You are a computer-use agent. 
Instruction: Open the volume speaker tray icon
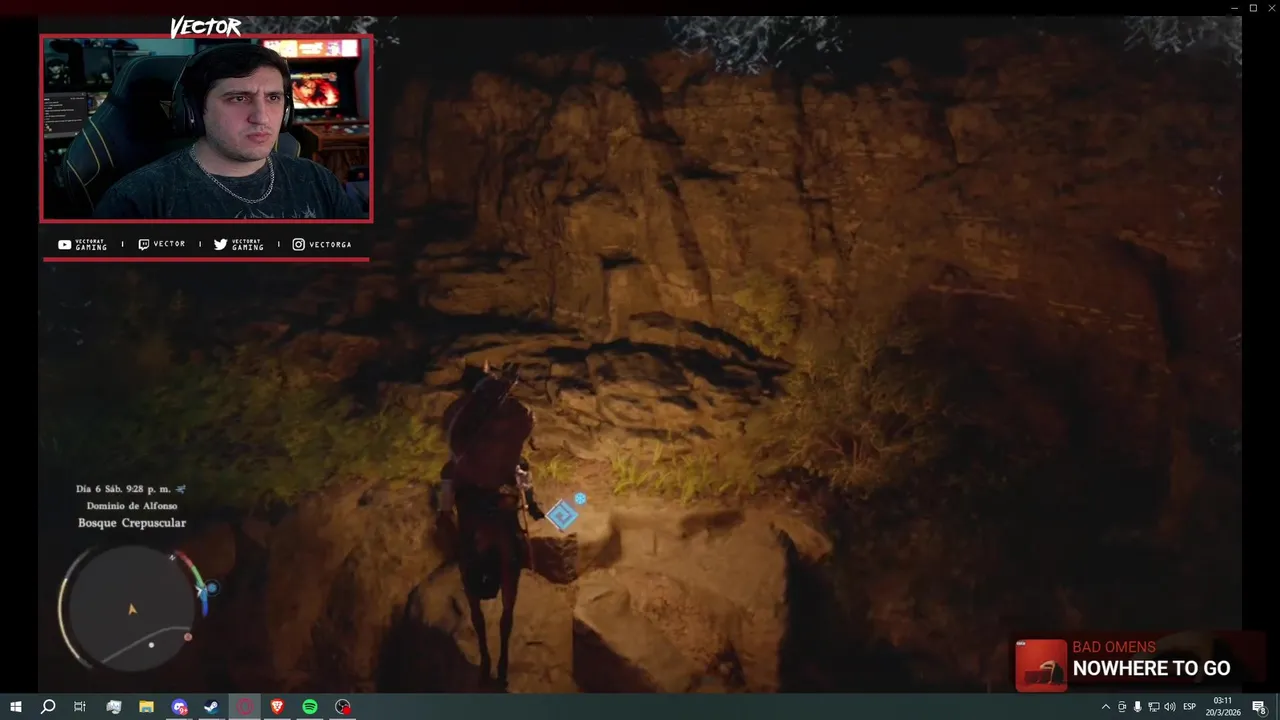click(x=1169, y=707)
